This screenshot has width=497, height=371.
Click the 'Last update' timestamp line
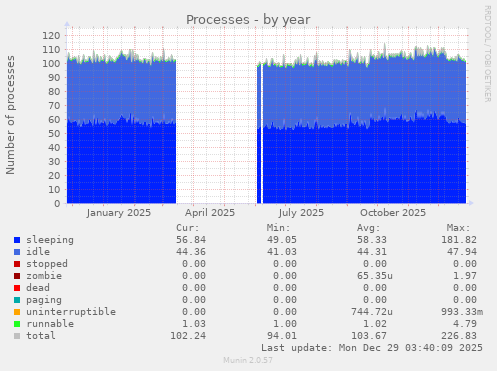372,348
